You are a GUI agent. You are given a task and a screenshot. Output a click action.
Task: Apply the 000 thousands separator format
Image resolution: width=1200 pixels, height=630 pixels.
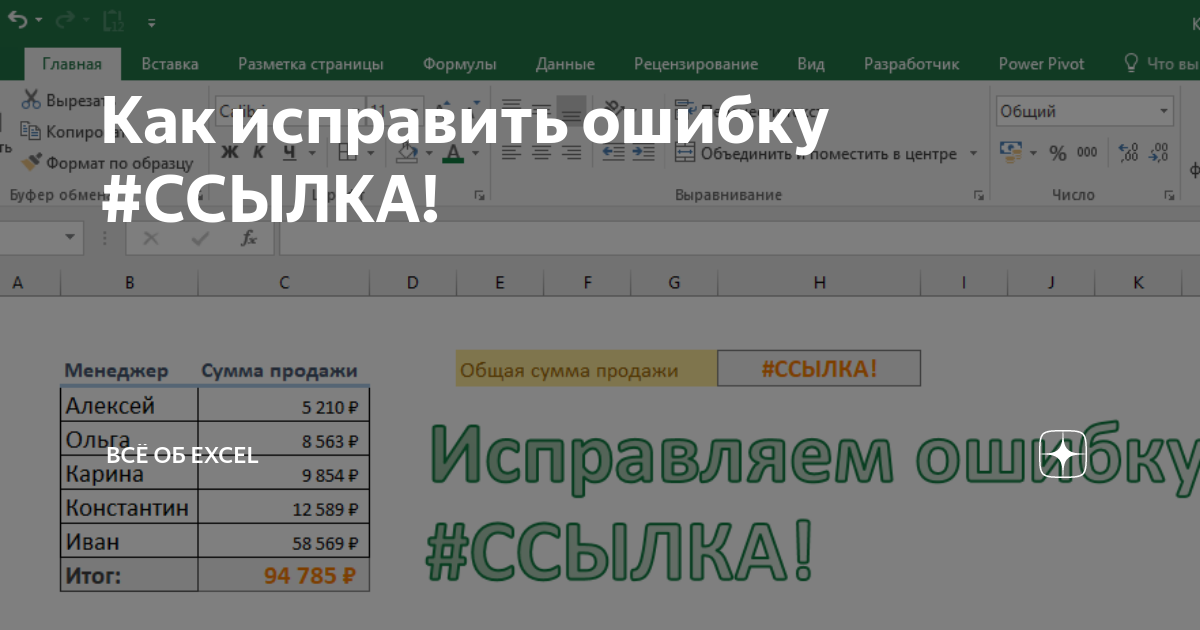point(1087,153)
